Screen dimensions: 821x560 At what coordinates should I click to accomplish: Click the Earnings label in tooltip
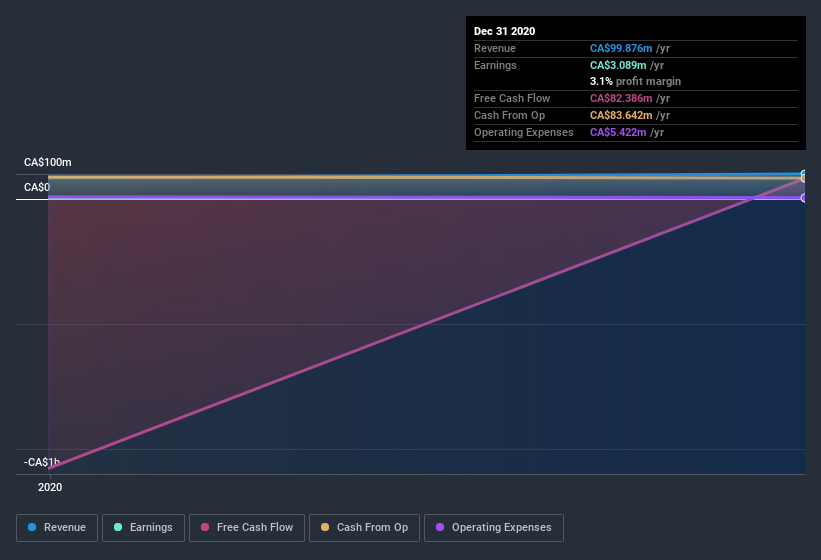point(495,65)
